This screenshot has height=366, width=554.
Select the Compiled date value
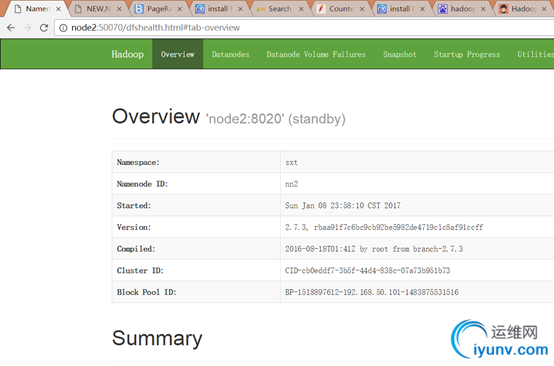click(374, 249)
